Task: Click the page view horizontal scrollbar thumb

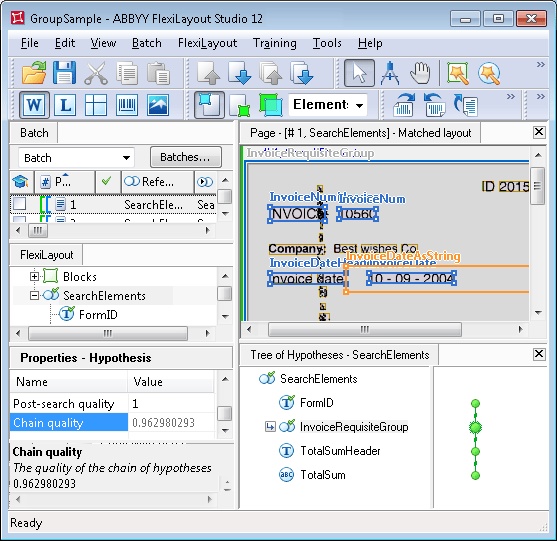Action: (365, 329)
